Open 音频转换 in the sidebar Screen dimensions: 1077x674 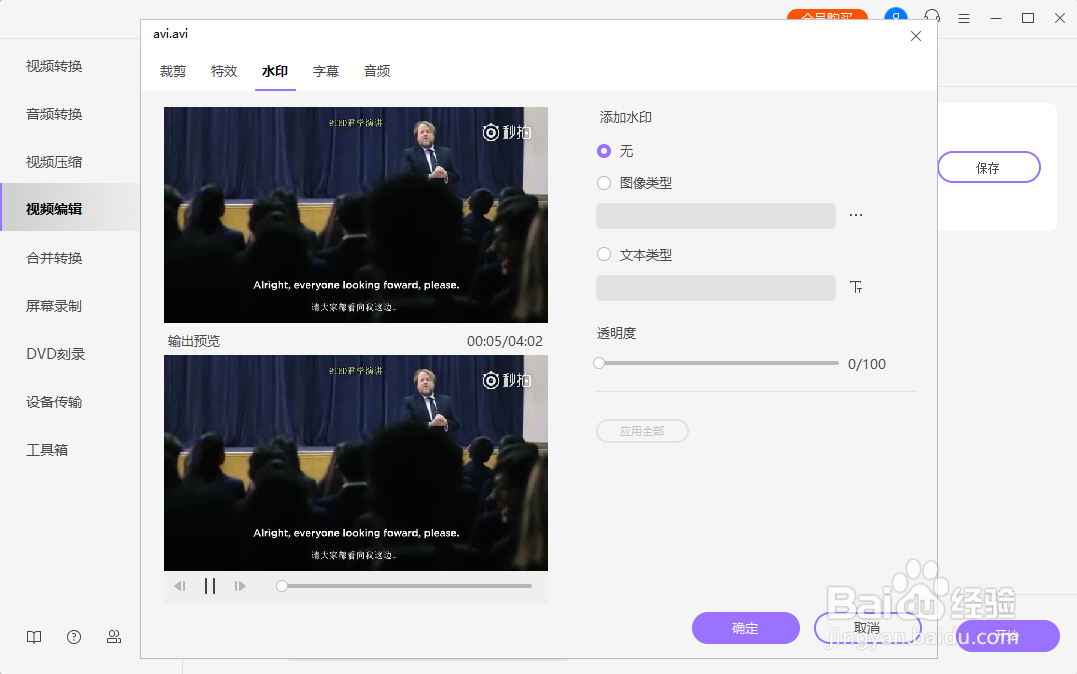pyautogui.click(x=54, y=114)
